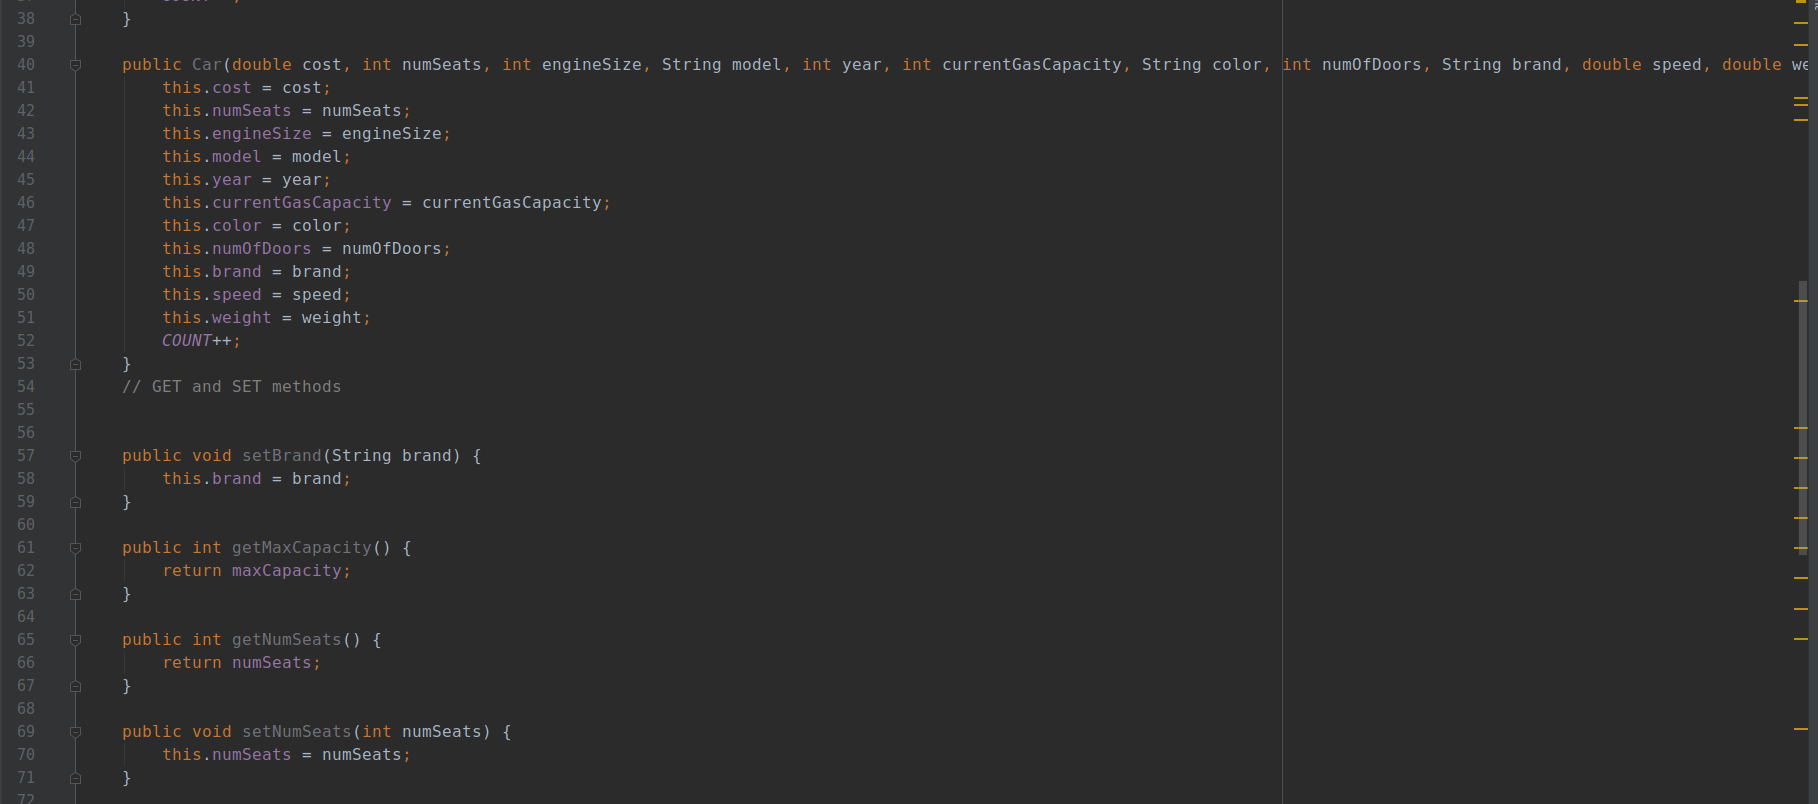
Task: Click 'this.numSeats = numSeats;' on line 70
Action: 286,755
